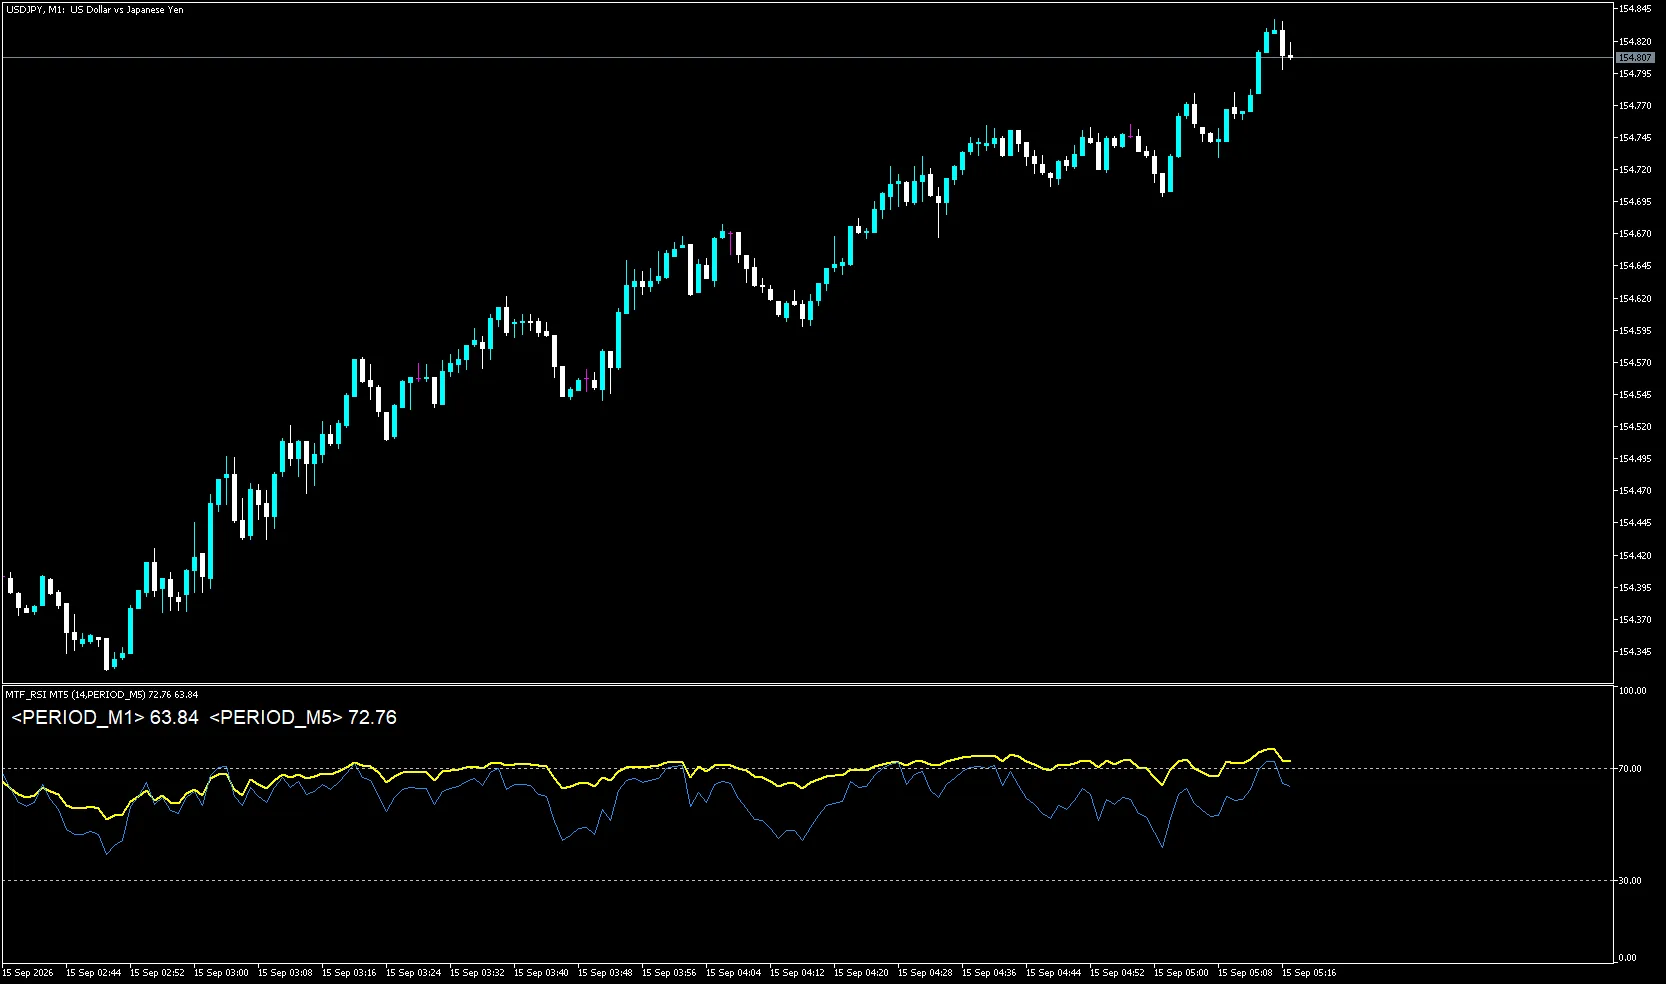Click the 15 Sep 04:12 time label
The height and width of the screenshot is (984, 1666).
[797, 973]
